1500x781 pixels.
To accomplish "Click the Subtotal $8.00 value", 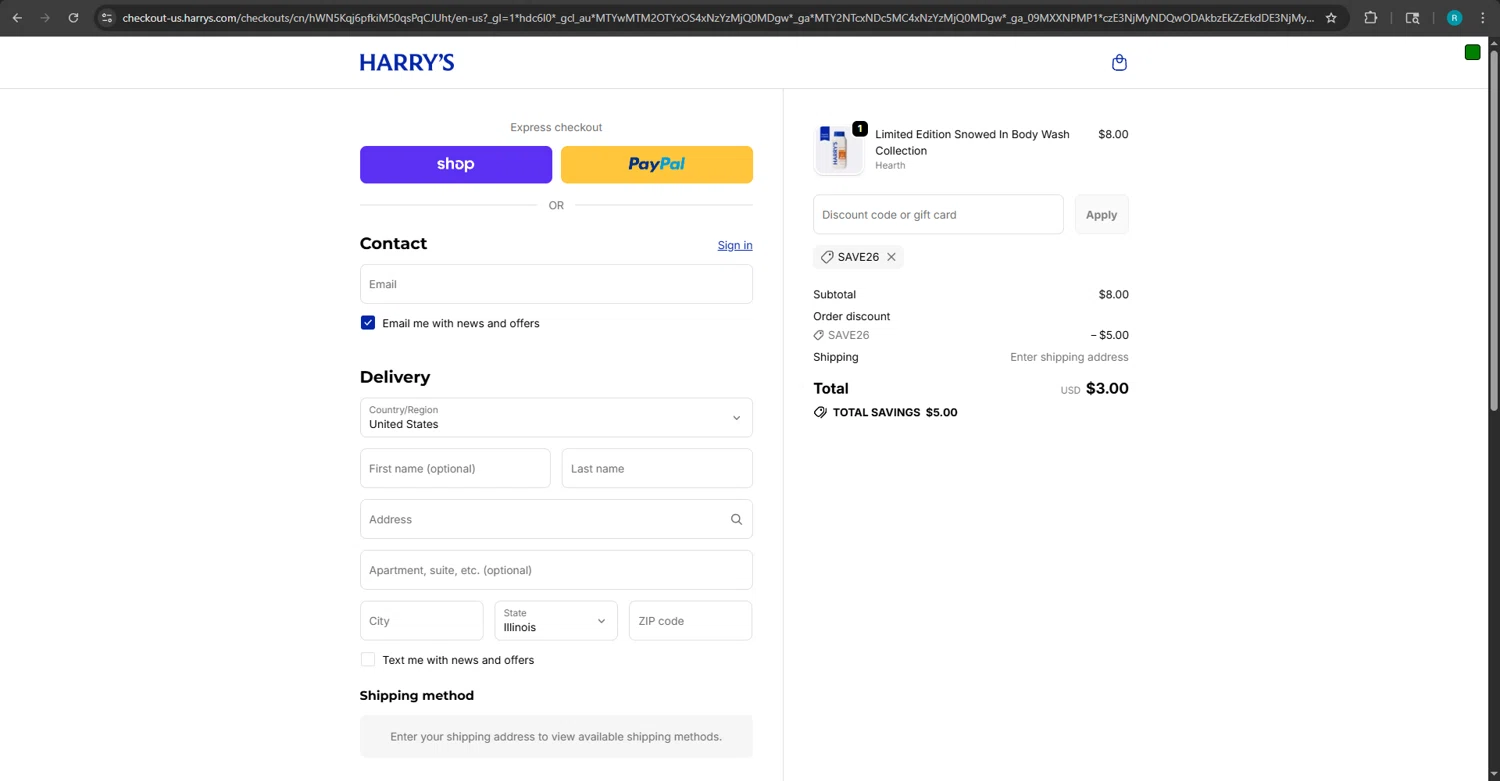I will pyautogui.click(x=1113, y=294).
